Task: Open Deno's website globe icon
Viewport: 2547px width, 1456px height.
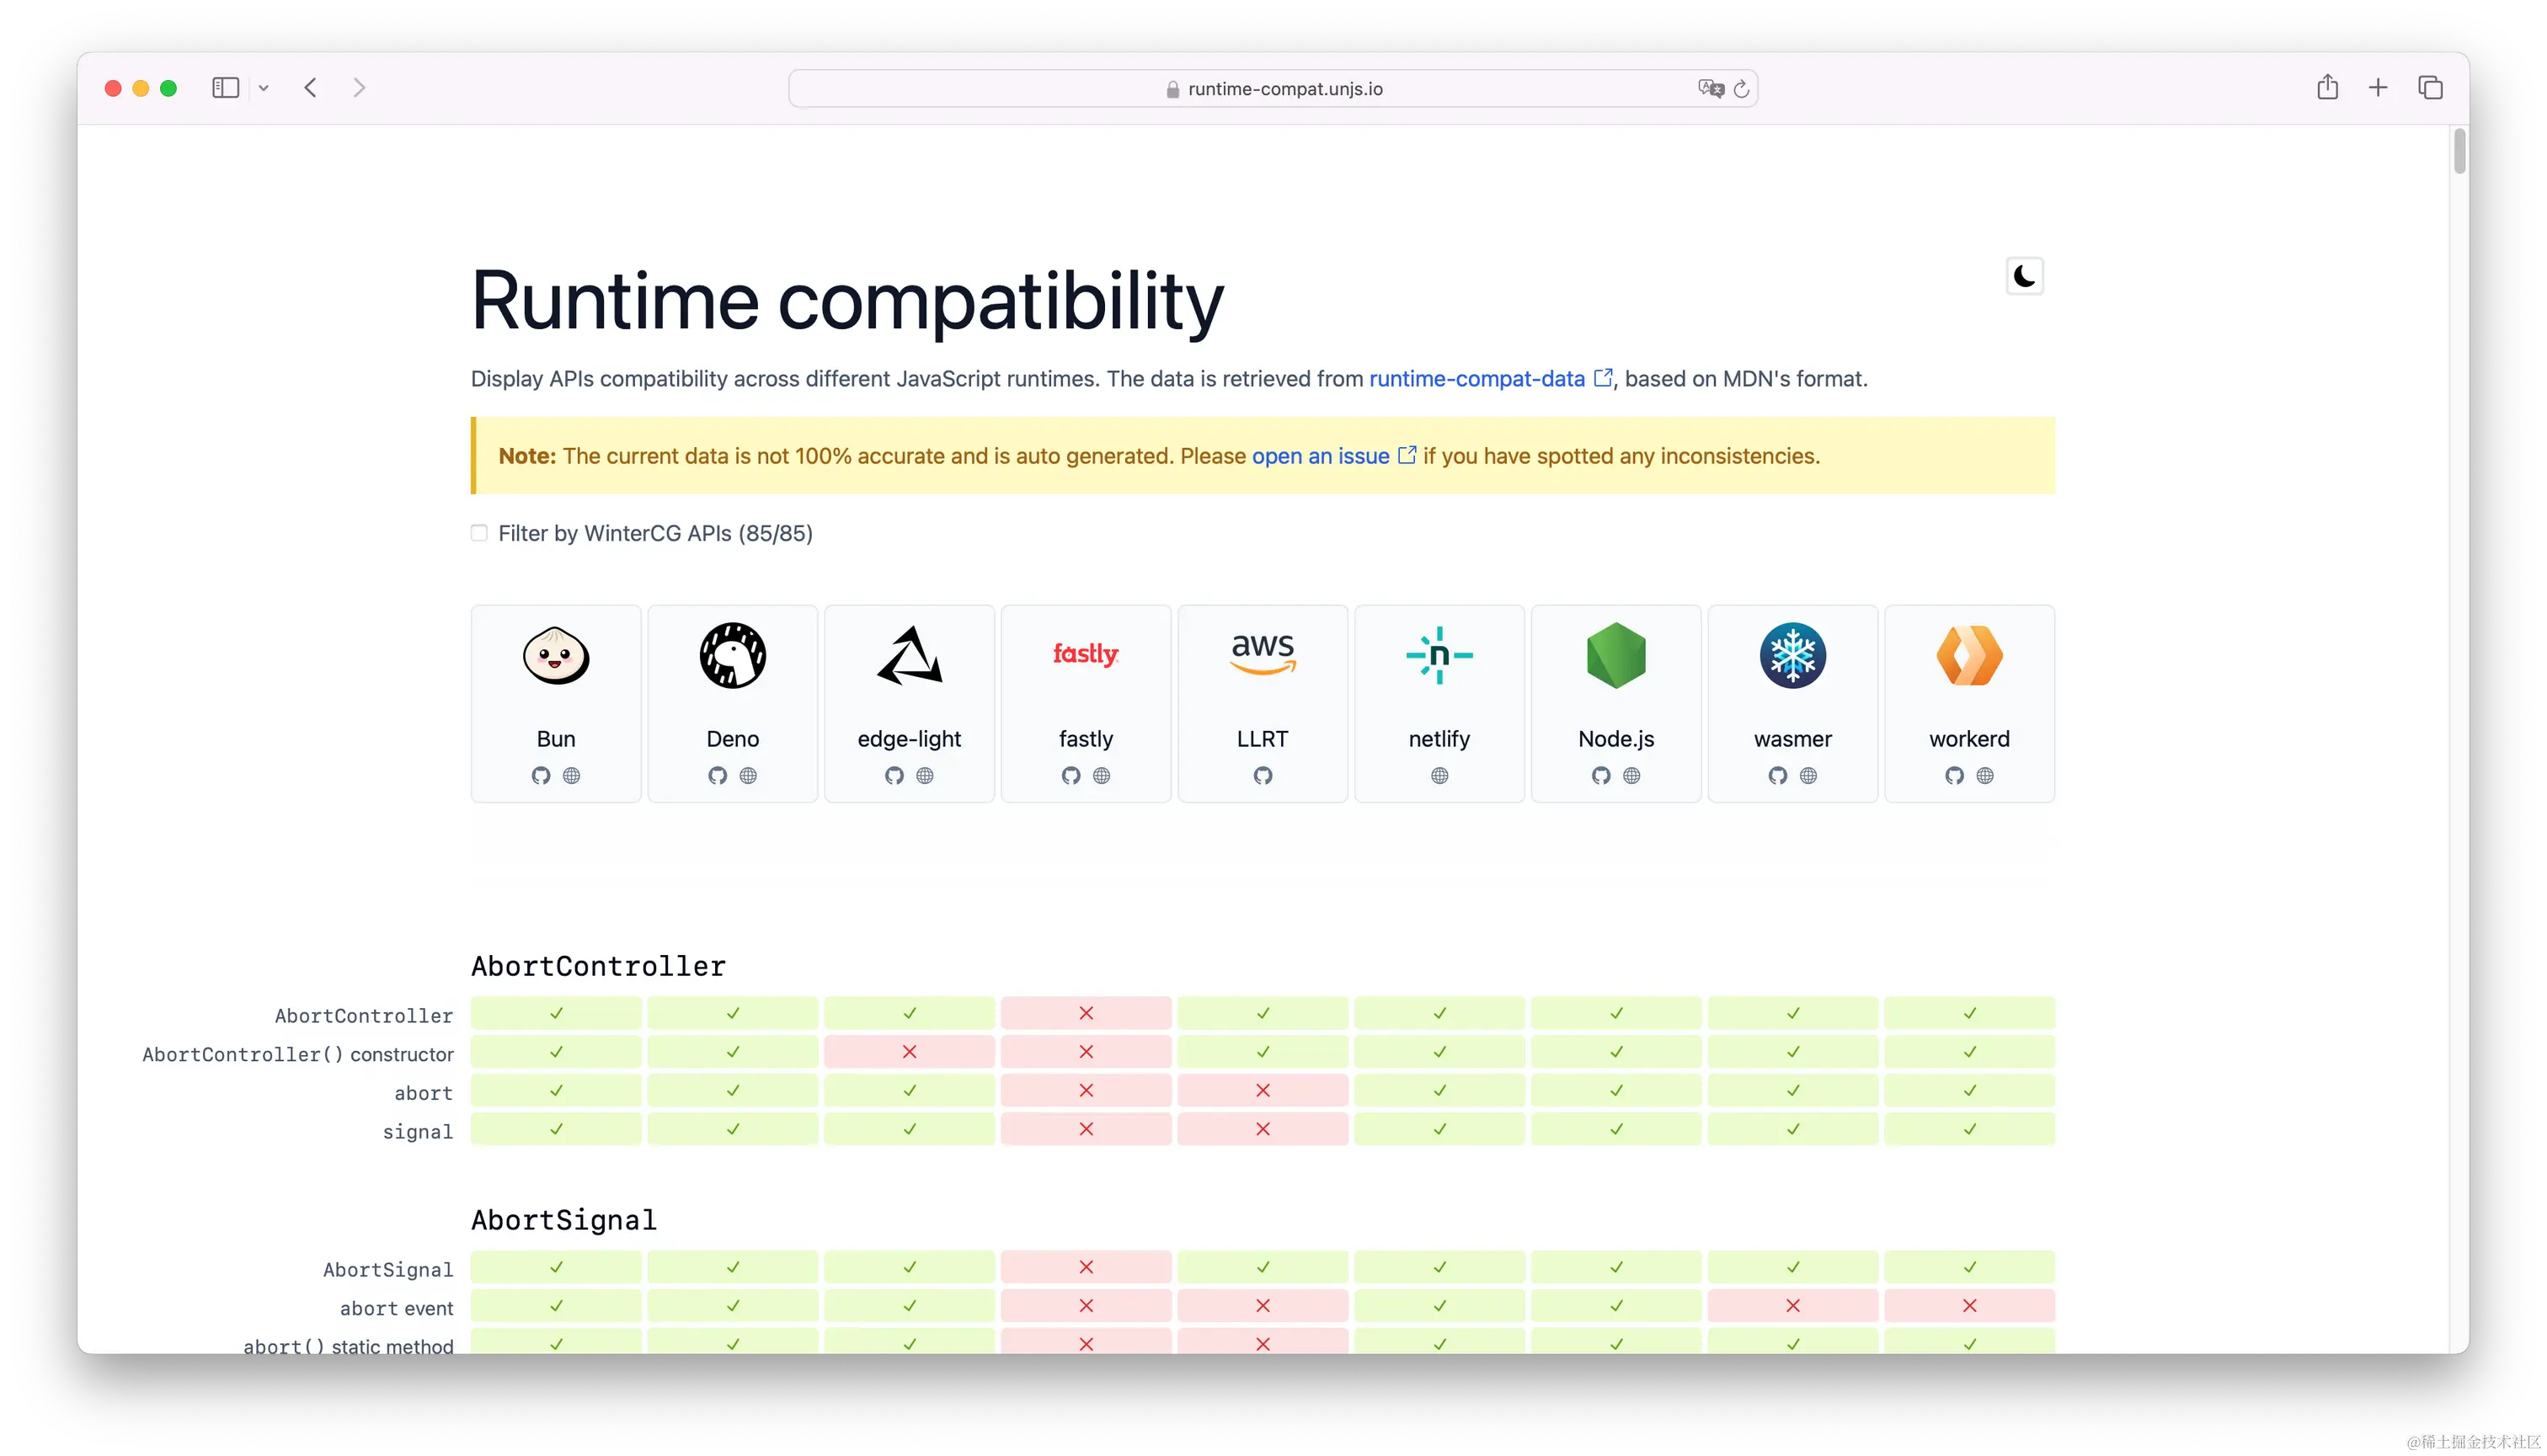Action: (x=748, y=775)
